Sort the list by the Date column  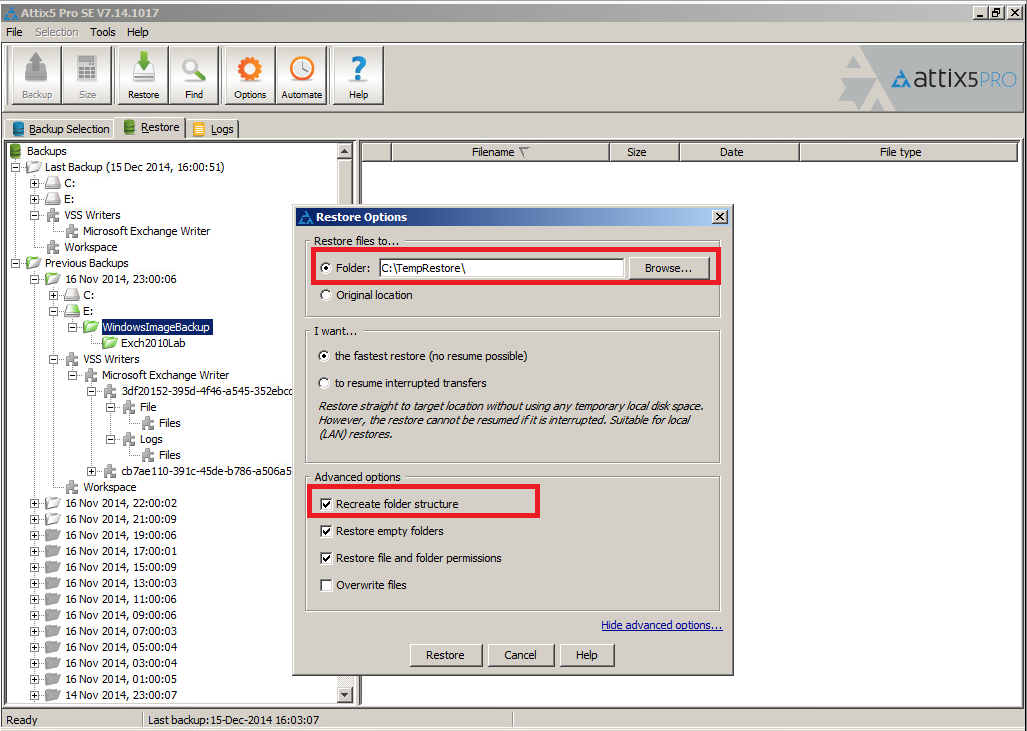click(x=739, y=152)
